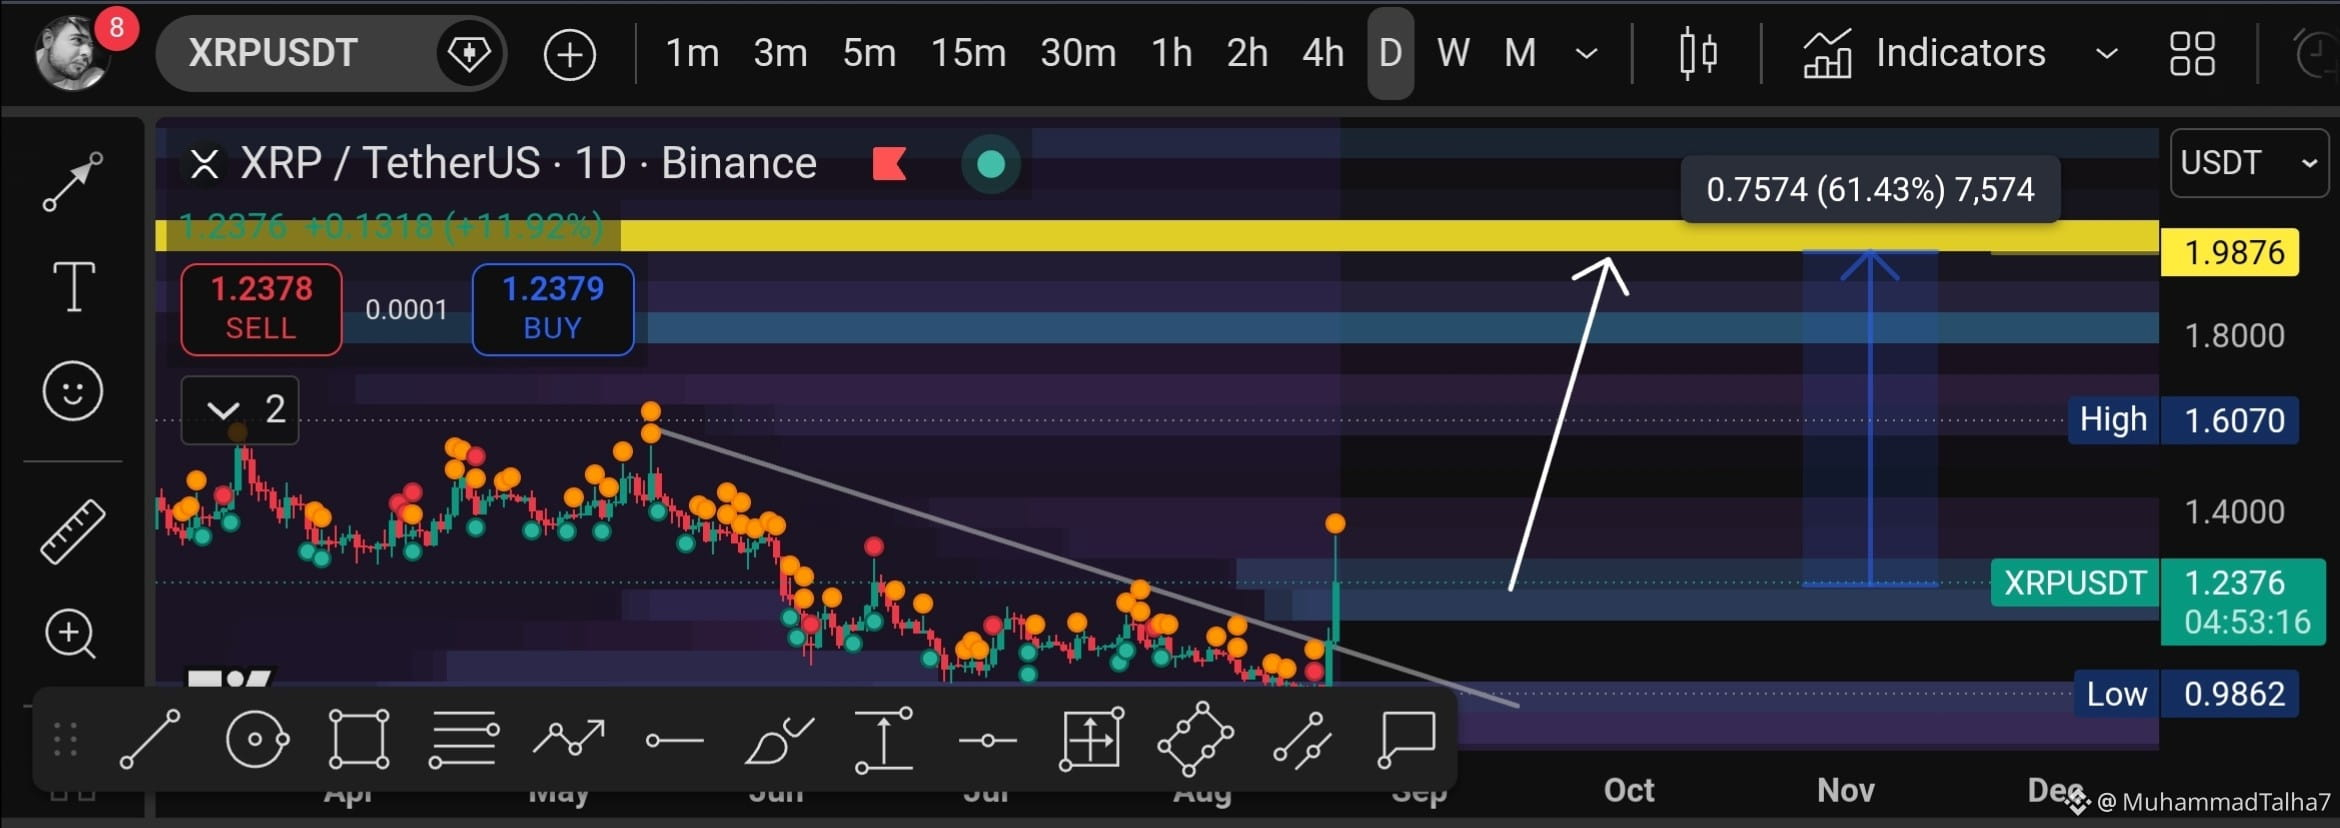Select the Rectangle drawing tool

(x=359, y=740)
